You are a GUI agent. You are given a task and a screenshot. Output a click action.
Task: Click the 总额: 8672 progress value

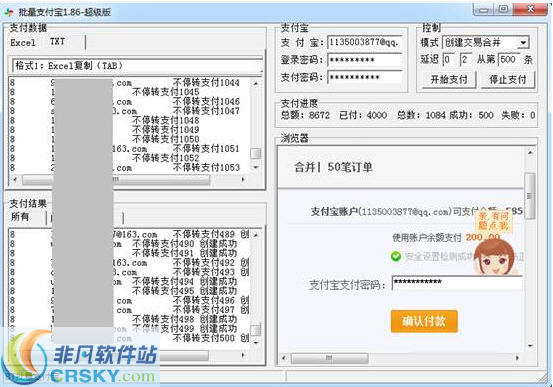click(305, 115)
